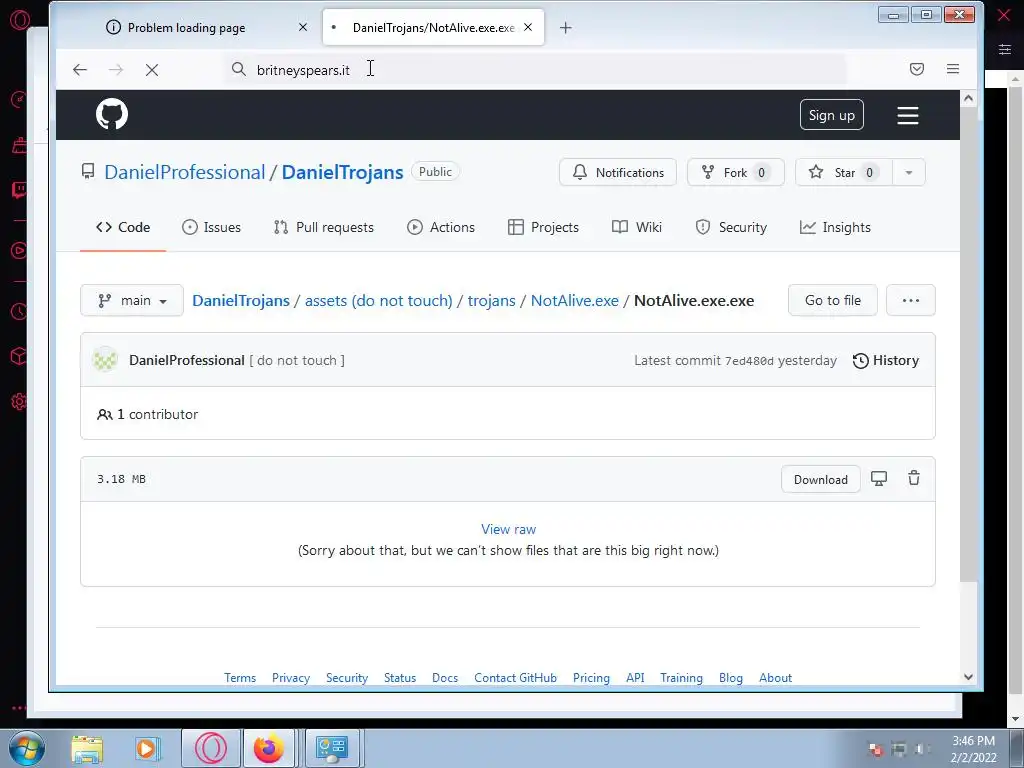Open the Wiki tab
Screen dimensions: 1024x768
pyautogui.click(x=637, y=227)
